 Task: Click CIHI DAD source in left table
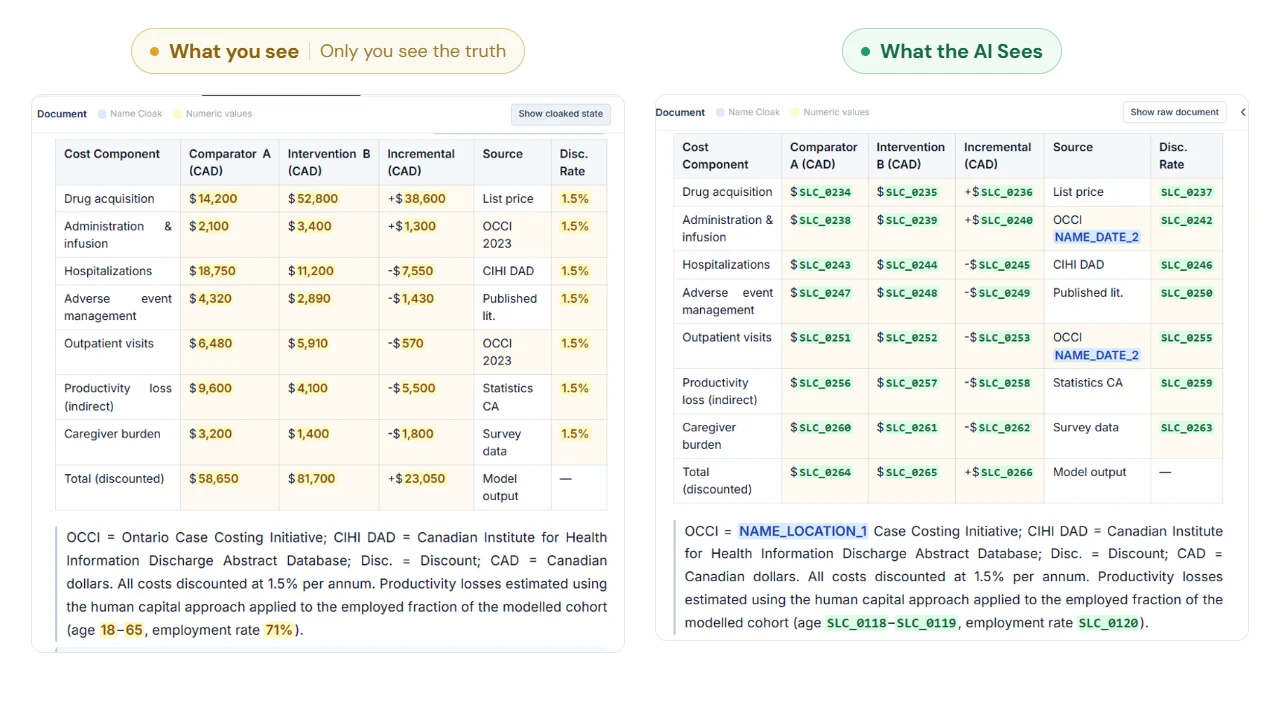click(508, 271)
